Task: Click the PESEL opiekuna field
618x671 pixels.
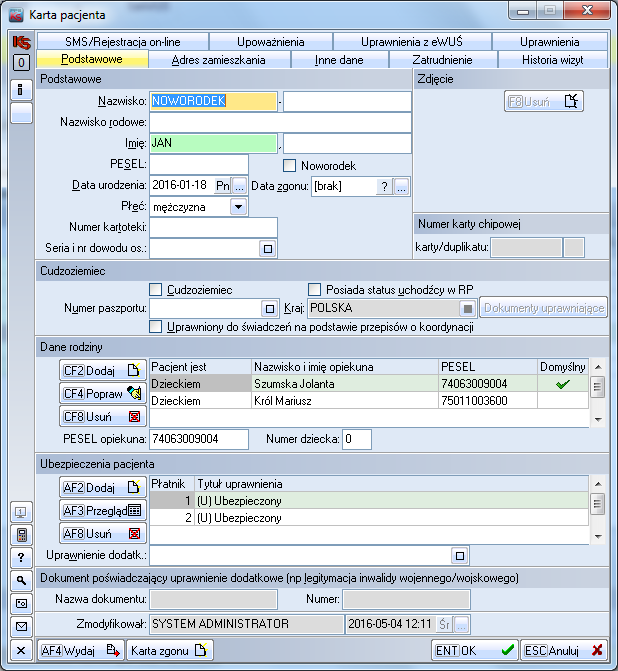Action: point(199,439)
